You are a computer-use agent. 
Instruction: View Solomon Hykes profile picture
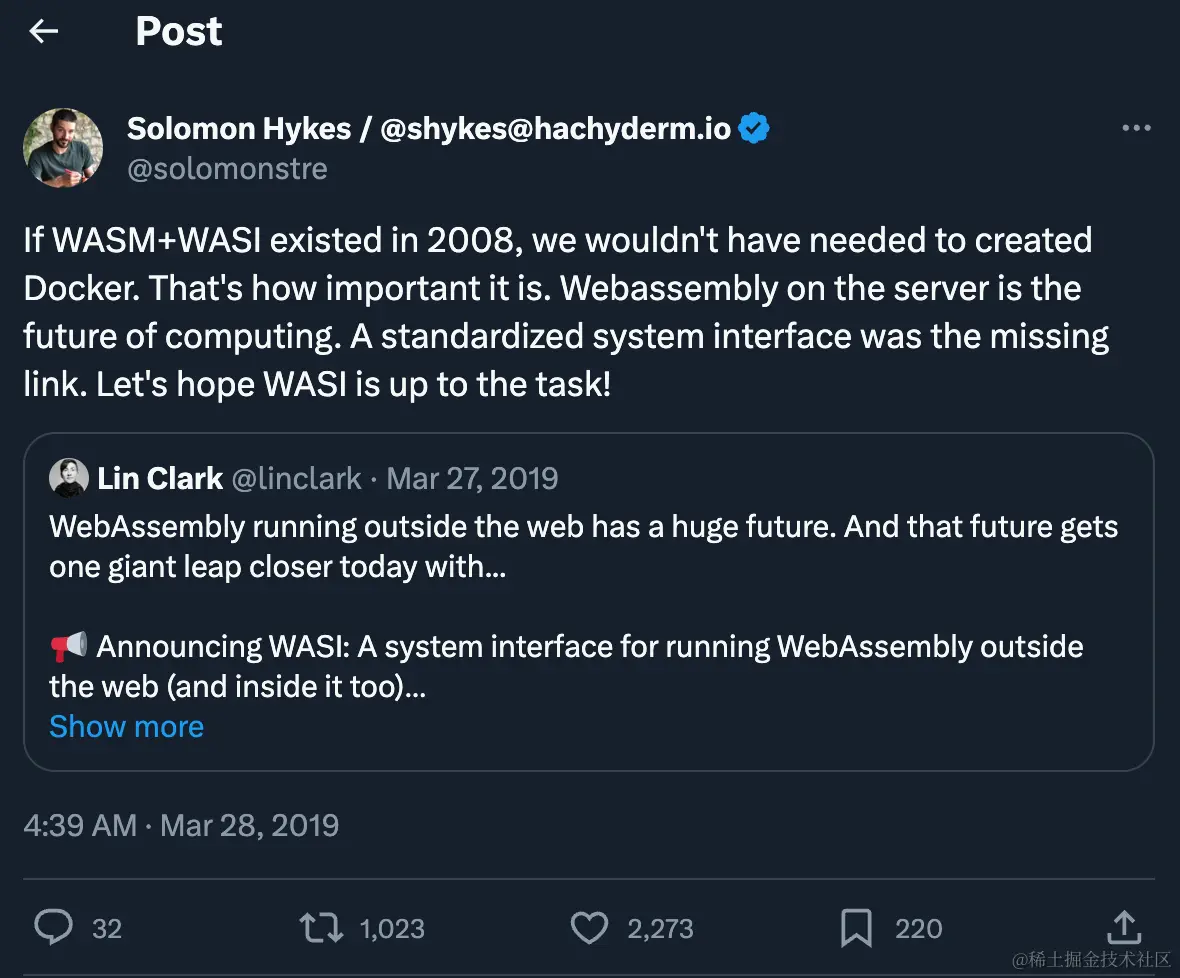pos(63,147)
